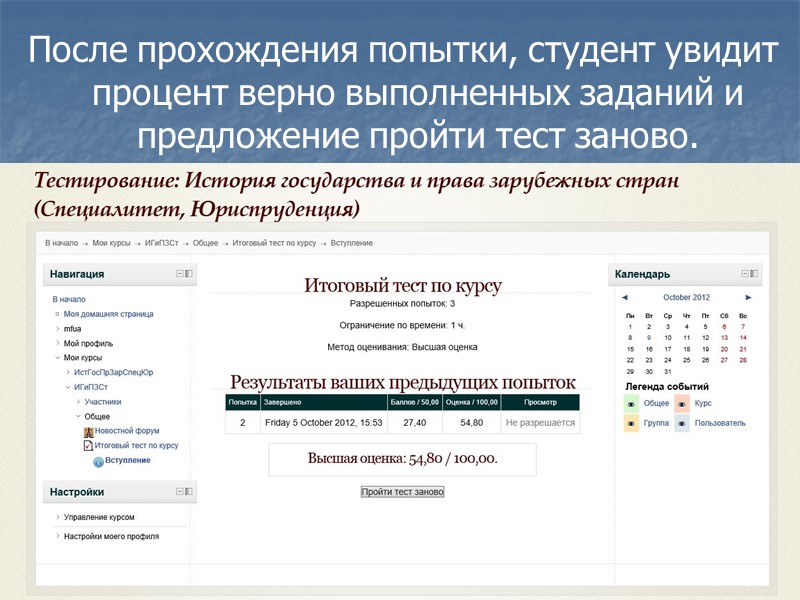
Task: Click the Баллов / 50,00 column header
Action: 415,402
